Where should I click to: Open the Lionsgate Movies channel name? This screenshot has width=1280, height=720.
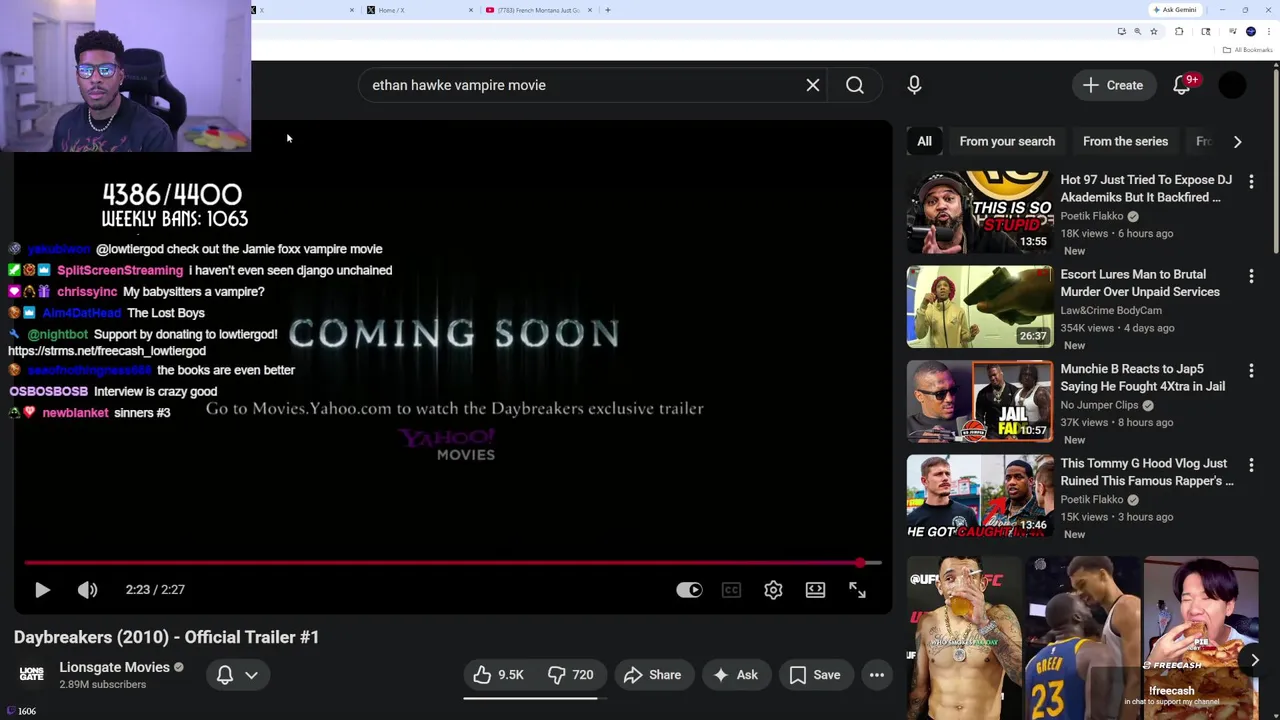click(x=114, y=667)
